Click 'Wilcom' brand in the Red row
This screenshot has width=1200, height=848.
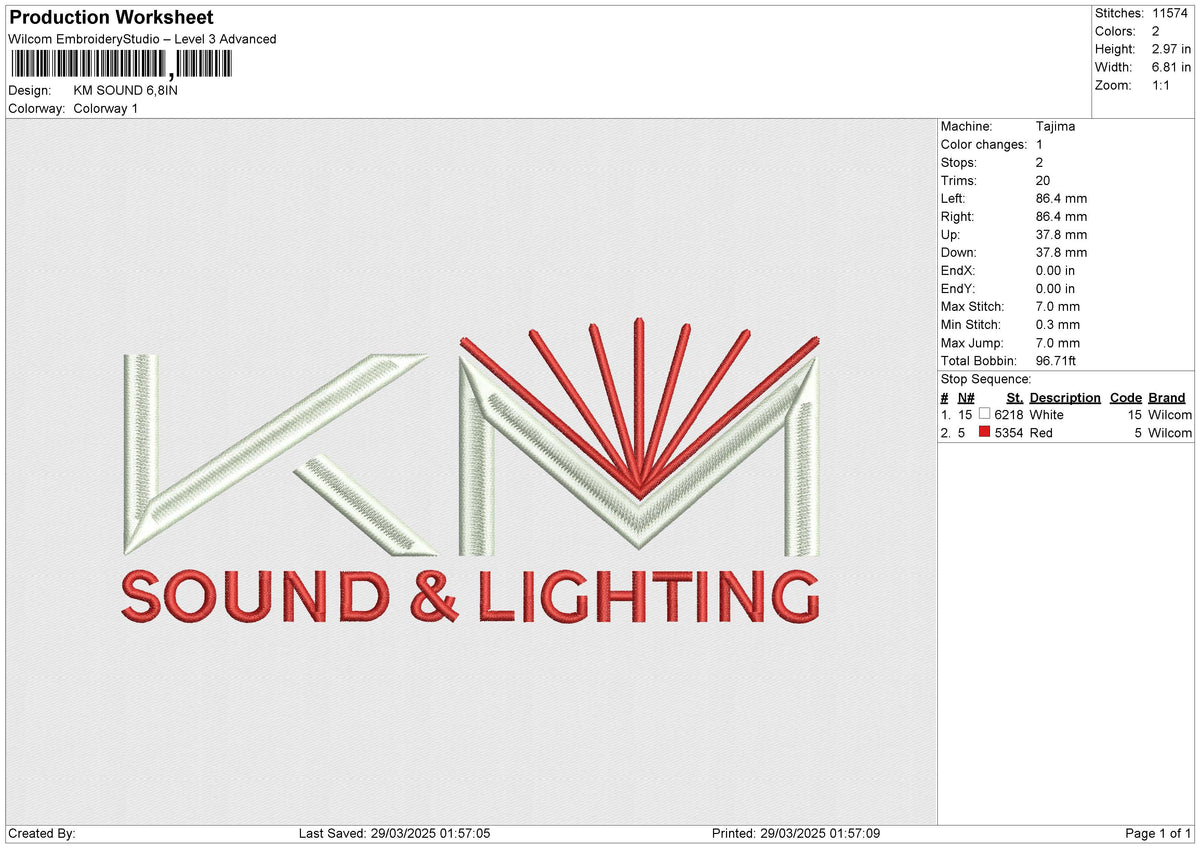pyautogui.click(x=1170, y=433)
